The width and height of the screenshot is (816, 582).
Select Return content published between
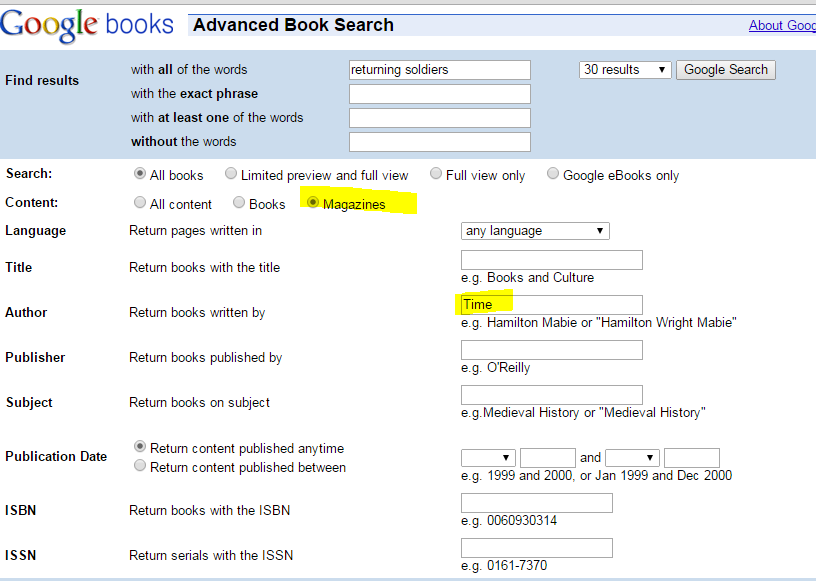coord(139,465)
